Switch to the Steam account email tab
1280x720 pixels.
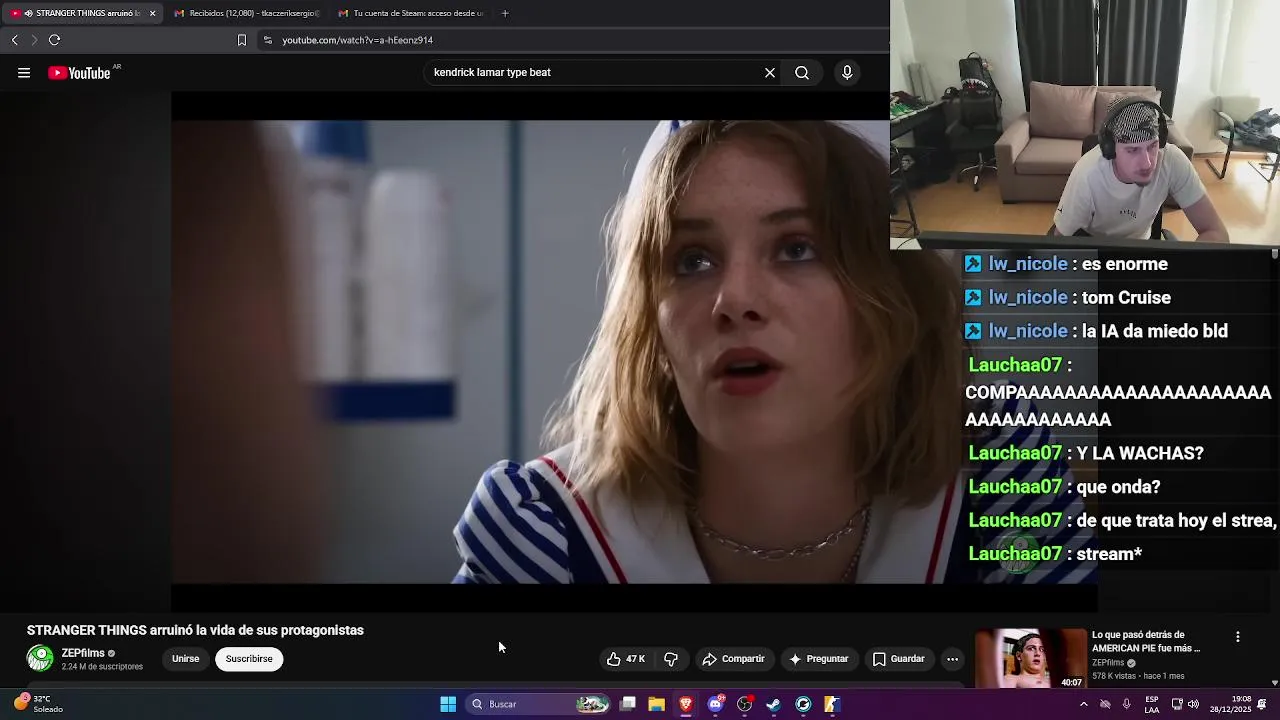(412, 13)
